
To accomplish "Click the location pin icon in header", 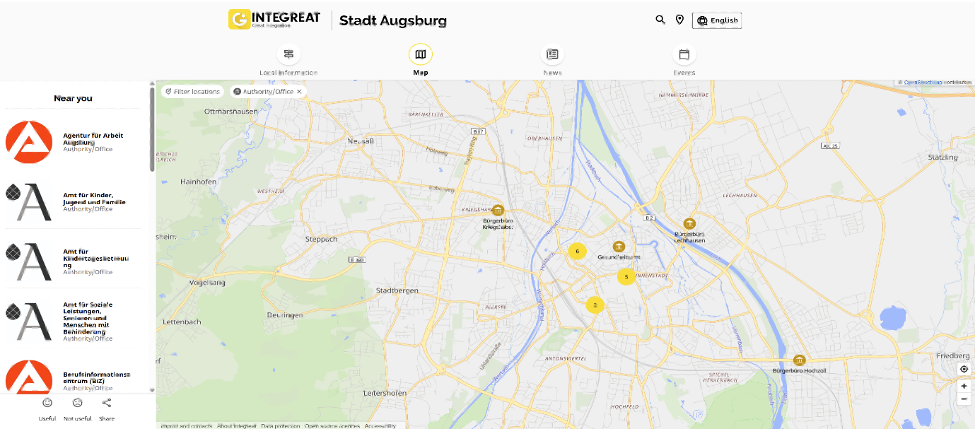I will [x=679, y=20].
